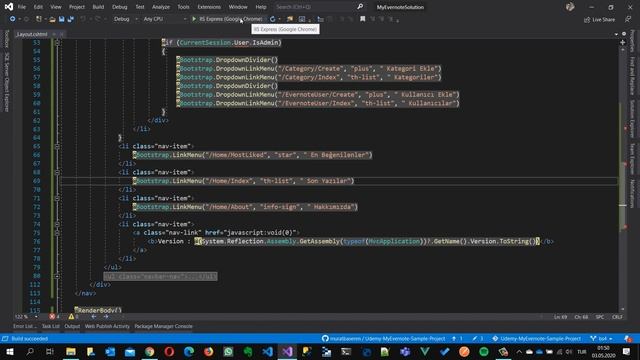This screenshot has height=360, width=640.
Task: Click the Udemy-MyEvernote-Sample-Project repository indicator
Action: 536,339
